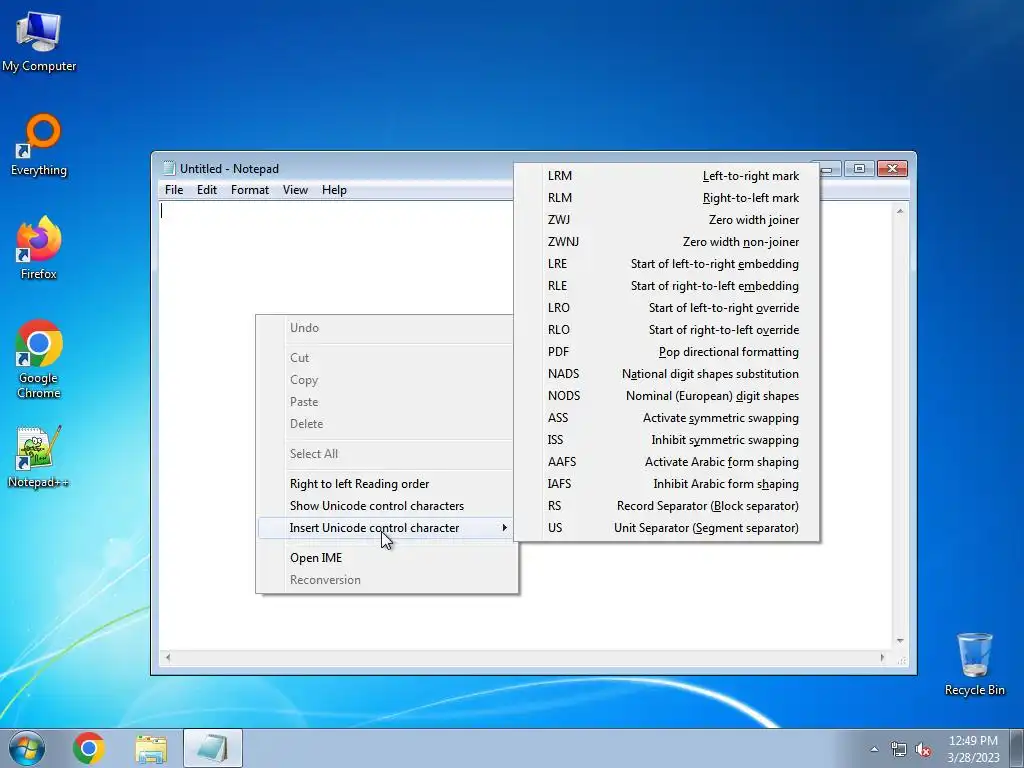Open Firefox desktop shortcut
Viewport: 1024px width, 768px height.
[39, 248]
